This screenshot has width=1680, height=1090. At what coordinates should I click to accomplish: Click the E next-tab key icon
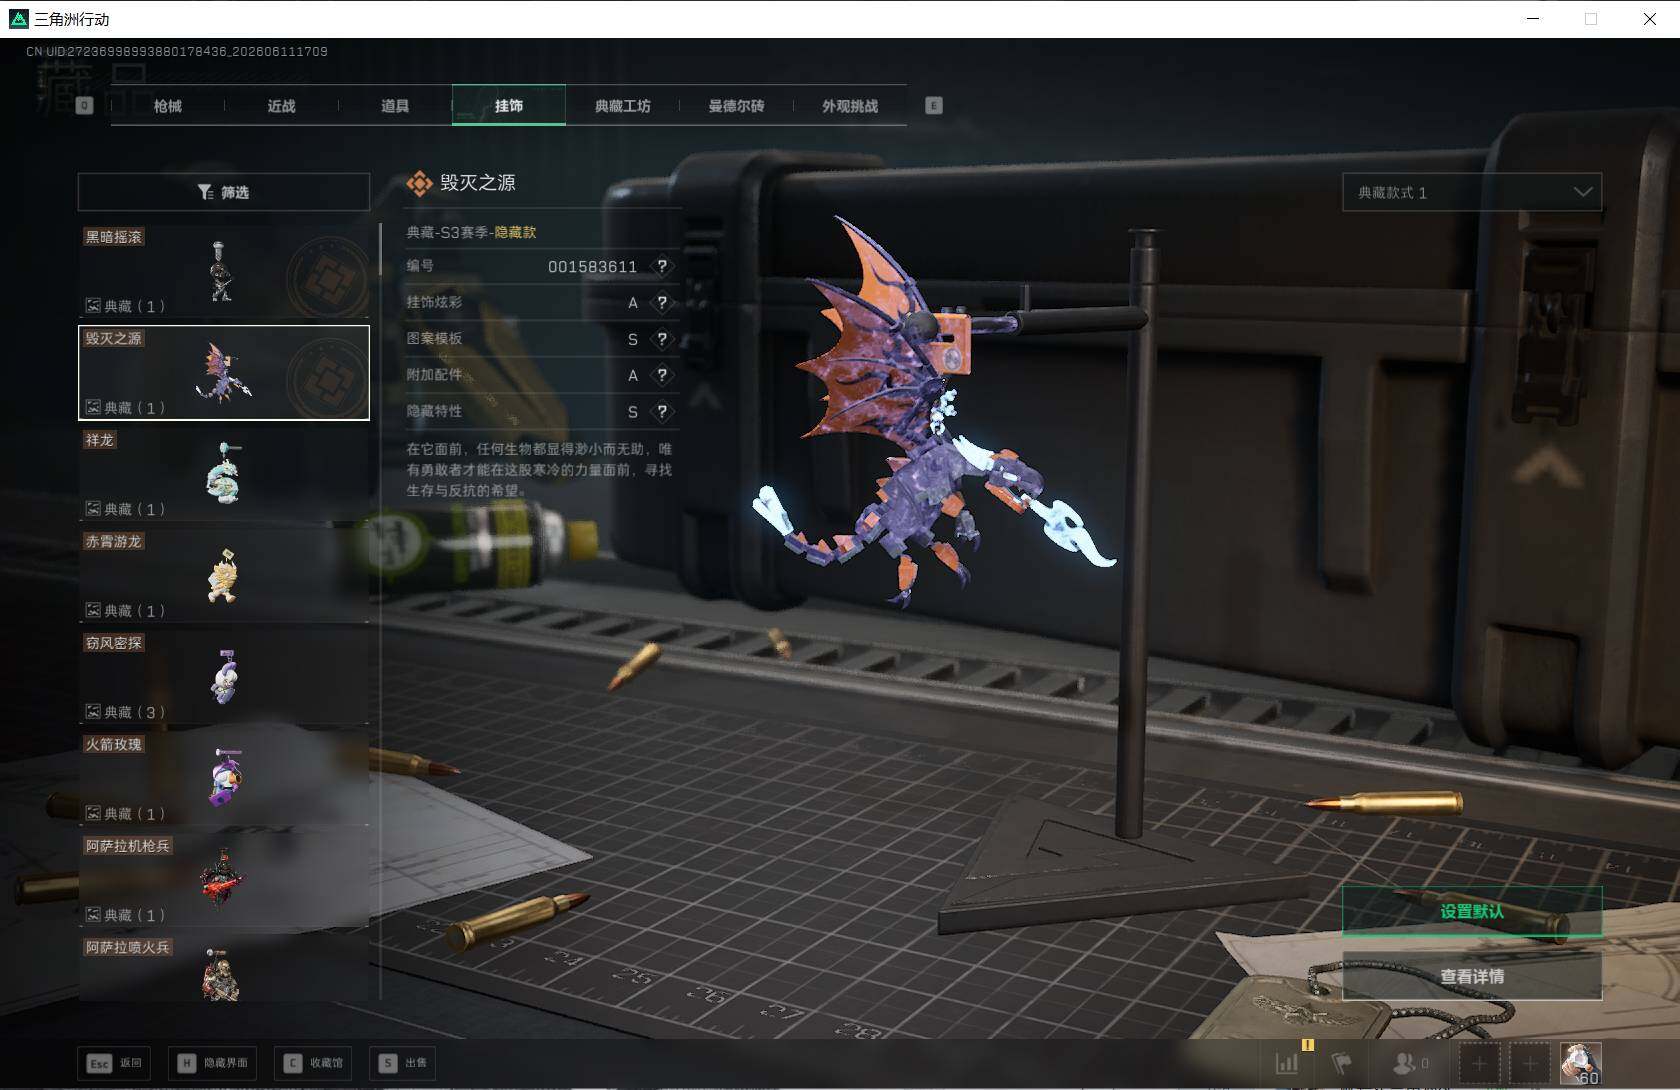pyautogui.click(x=934, y=106)
